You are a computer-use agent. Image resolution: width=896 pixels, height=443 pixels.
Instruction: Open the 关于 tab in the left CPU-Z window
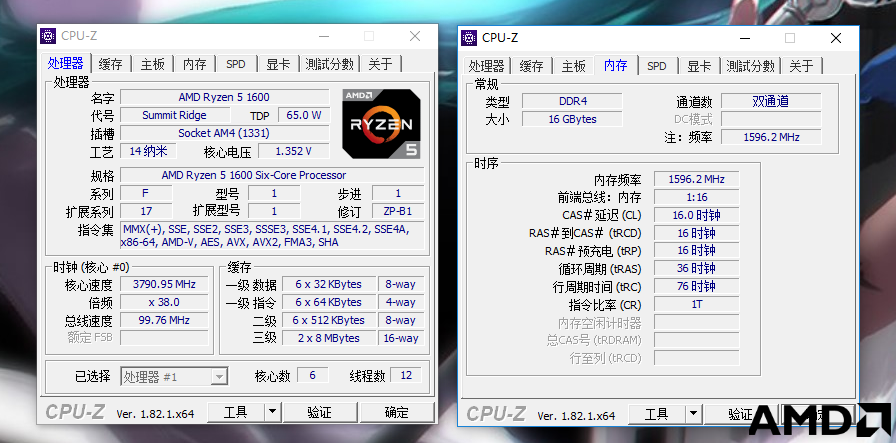[x=381, y=64]
